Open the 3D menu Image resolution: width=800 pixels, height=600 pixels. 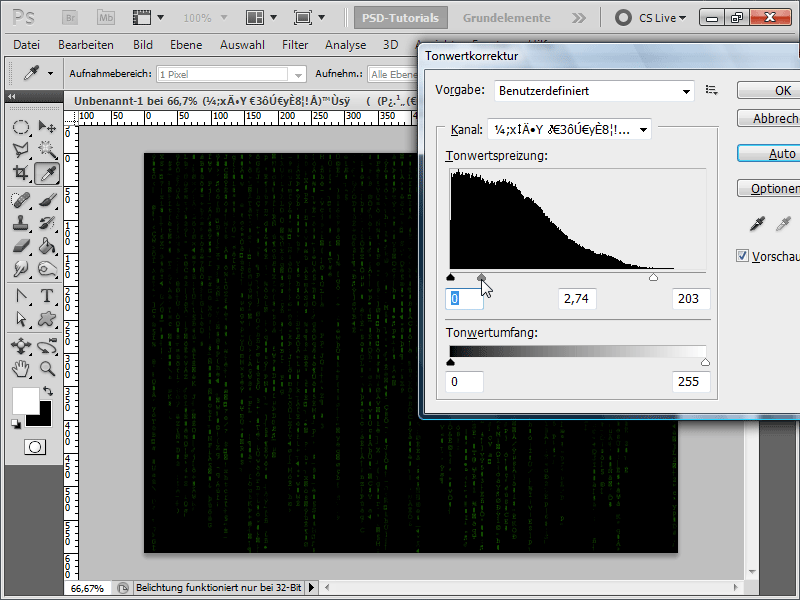pos(390,45)
